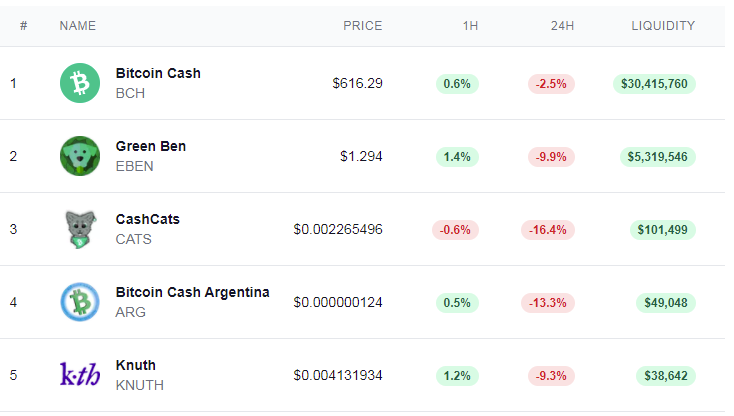Sort by the 1H column header
Viewport: 734px width, 416px height.
point(470,26)
